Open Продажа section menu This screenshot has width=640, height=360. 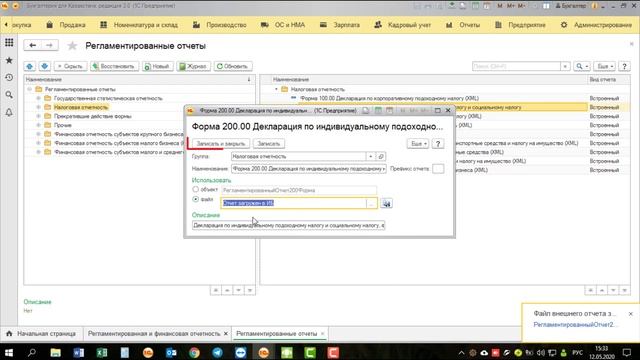pos(66,25)
